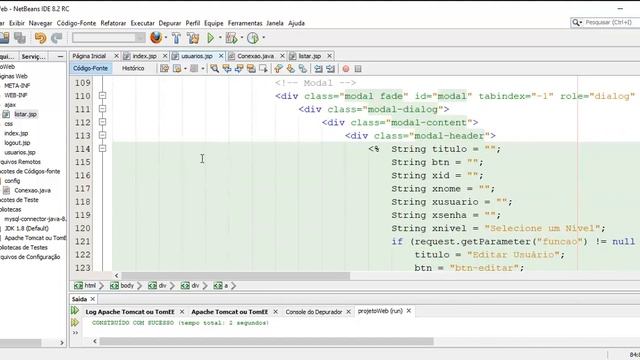Viewport: 640px width, 360px height.
Task: Click the magnifier icon in search box
Action: coord(576,22)
